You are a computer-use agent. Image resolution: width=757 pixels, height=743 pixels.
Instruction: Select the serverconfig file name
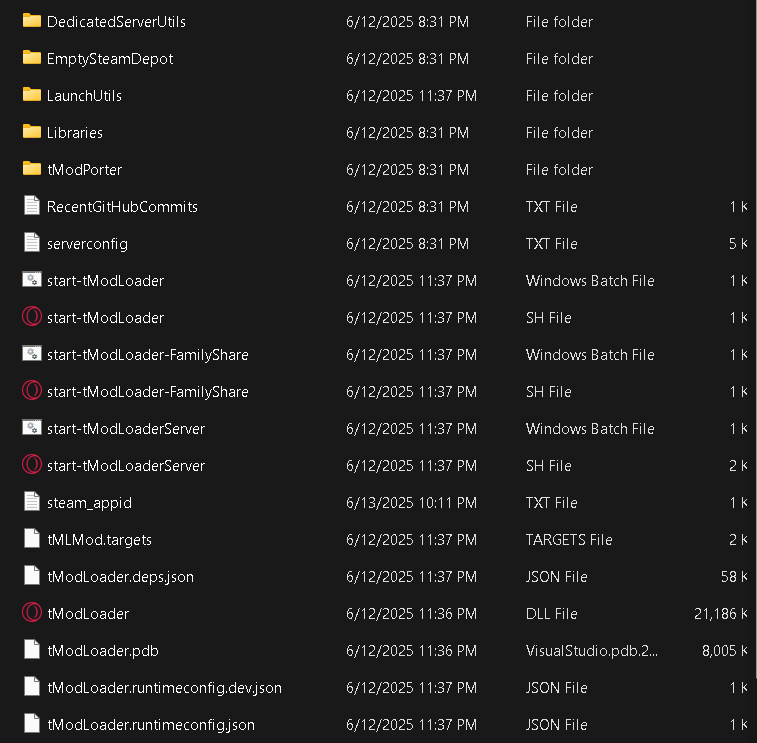click(87, 244)
